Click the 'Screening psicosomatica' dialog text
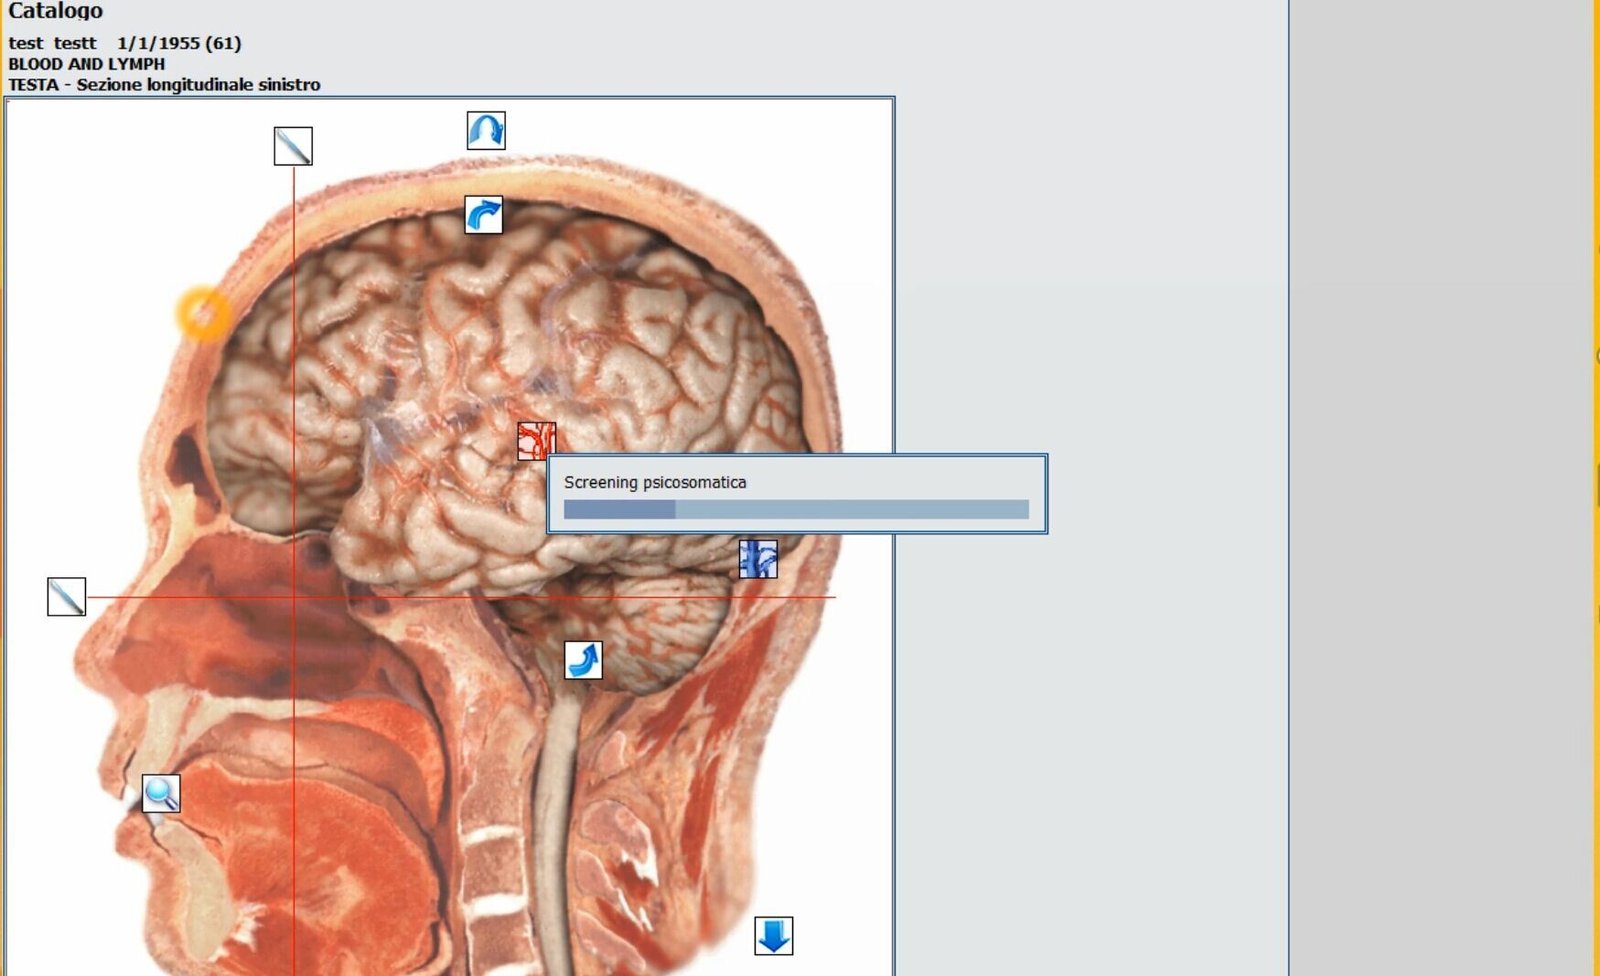Screen dimensions: 1600x976 [x=655, y=482]
